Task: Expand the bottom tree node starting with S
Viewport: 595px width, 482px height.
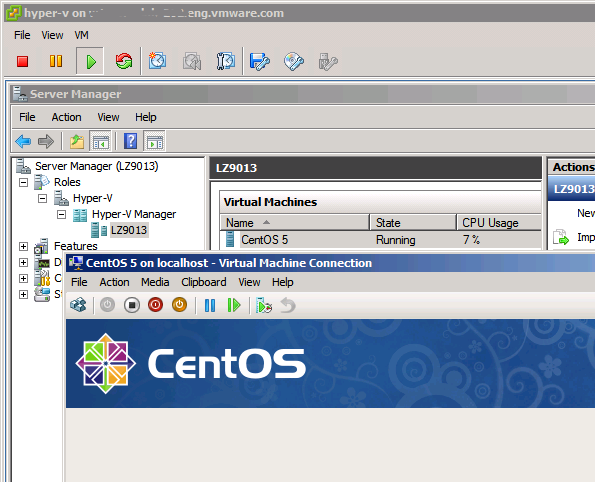Action: tap(24, 295)
